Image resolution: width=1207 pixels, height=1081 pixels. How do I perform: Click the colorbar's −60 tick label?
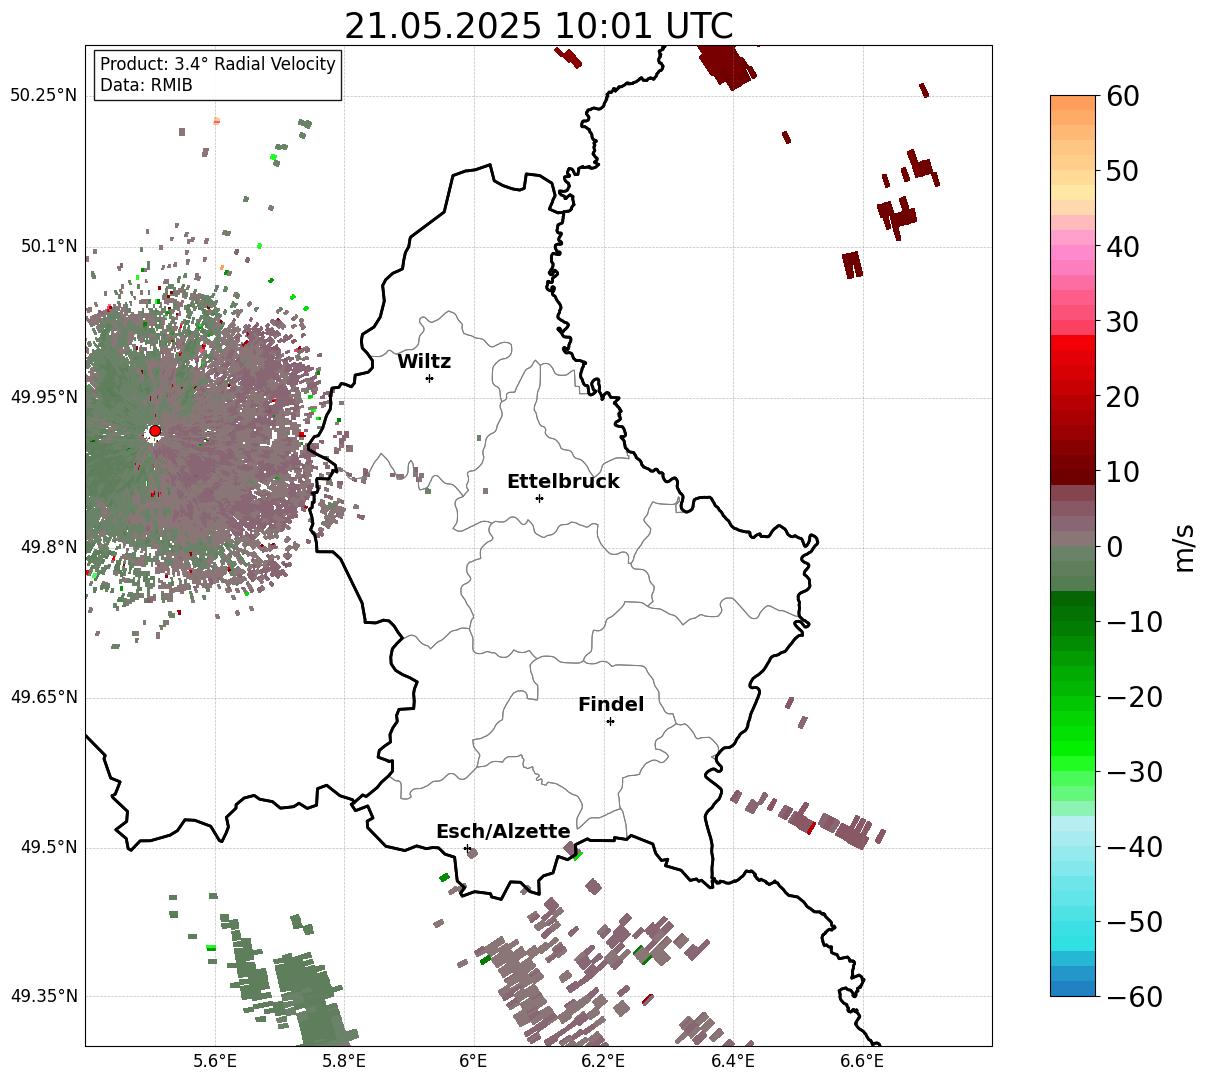(x=1134, y=997)
